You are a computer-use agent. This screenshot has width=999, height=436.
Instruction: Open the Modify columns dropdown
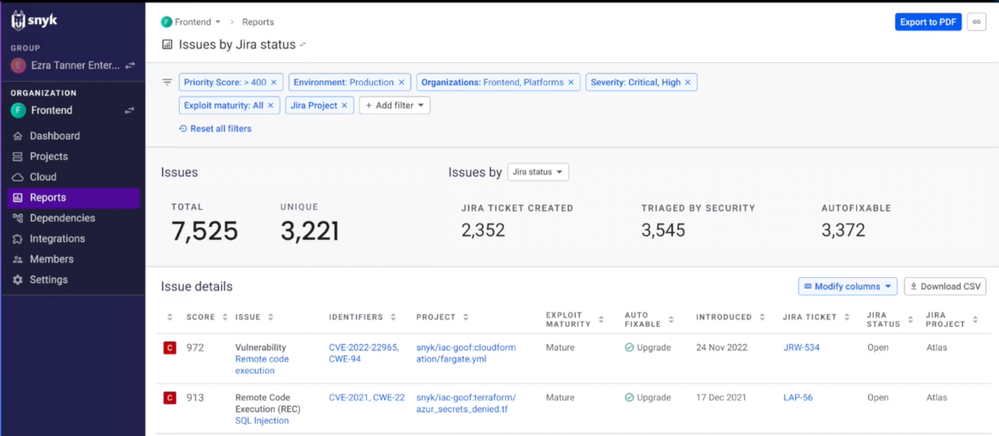tap(847, 286)
